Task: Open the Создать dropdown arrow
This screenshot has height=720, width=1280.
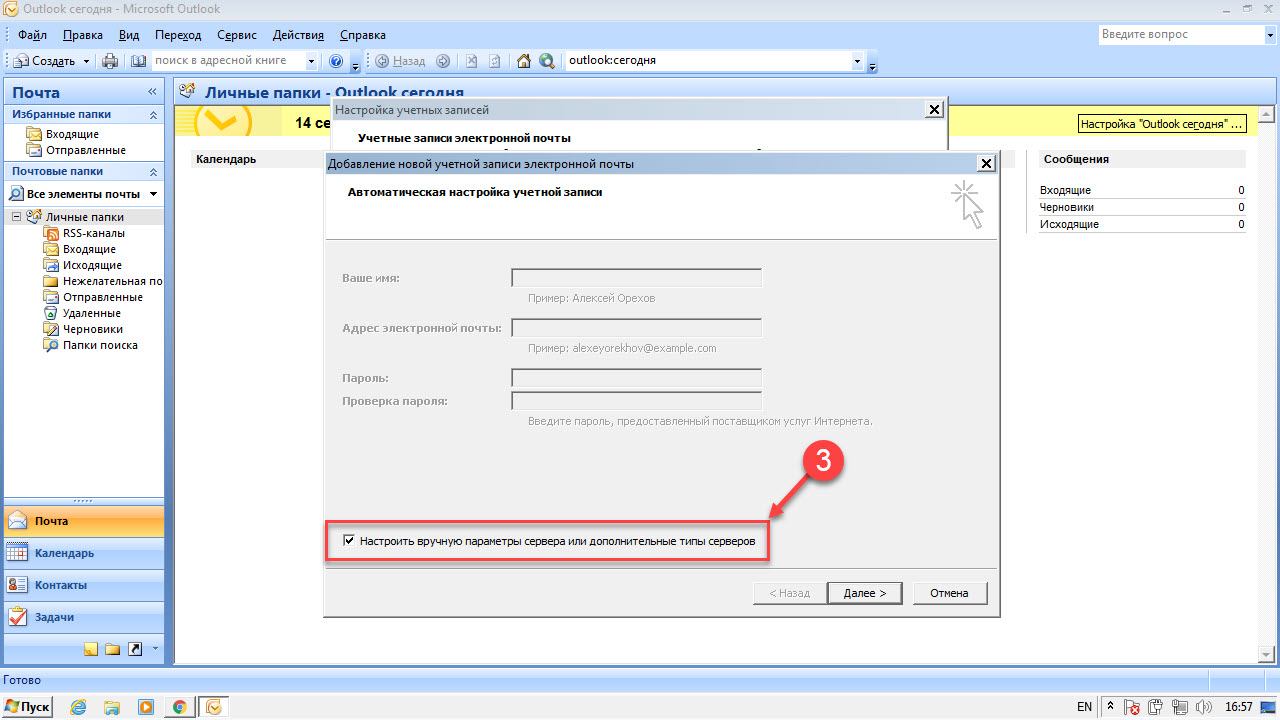Action: [x=86, y=61]
